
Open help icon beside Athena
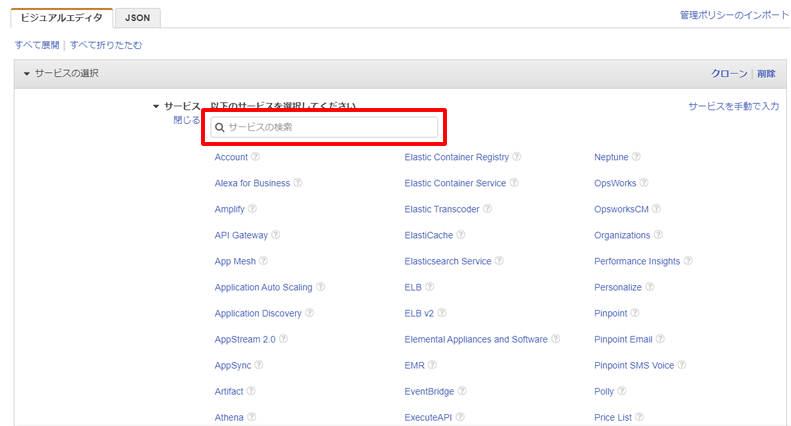click(x=252, y=417)
